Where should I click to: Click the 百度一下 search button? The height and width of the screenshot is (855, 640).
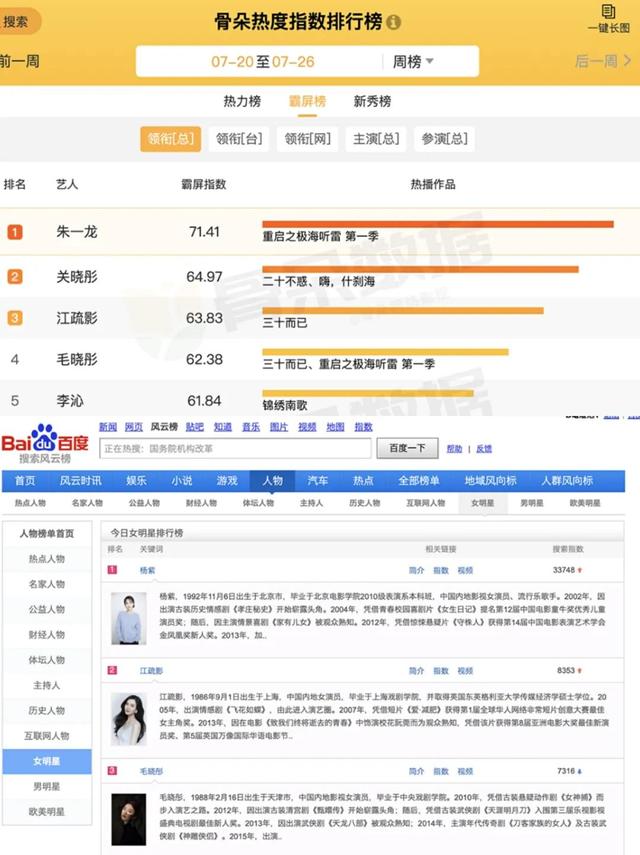pos(407,448)
